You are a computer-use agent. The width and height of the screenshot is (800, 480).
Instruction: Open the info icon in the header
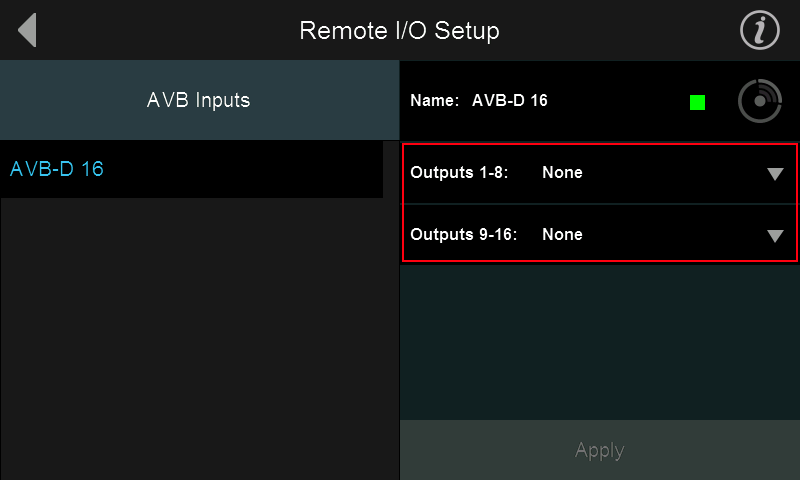coord(760,30)
